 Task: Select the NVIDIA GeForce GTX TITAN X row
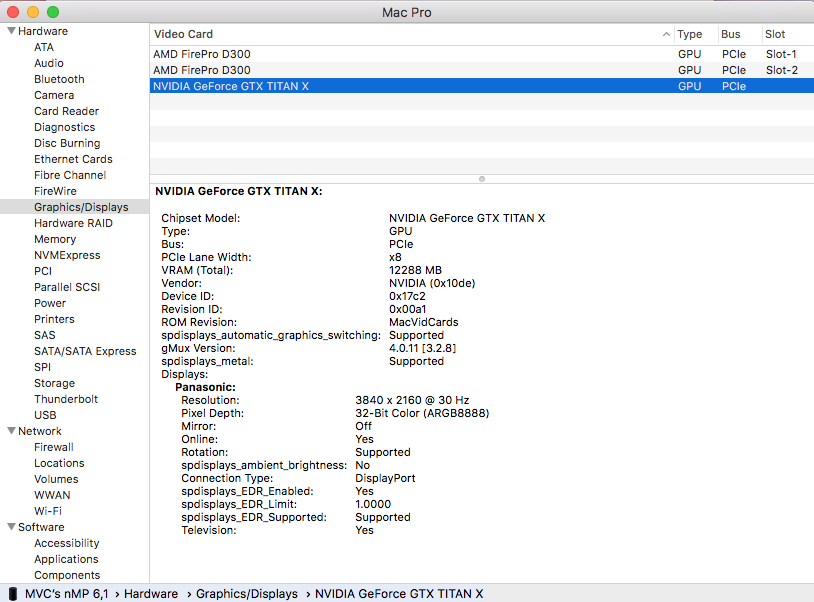pos(482,86)
